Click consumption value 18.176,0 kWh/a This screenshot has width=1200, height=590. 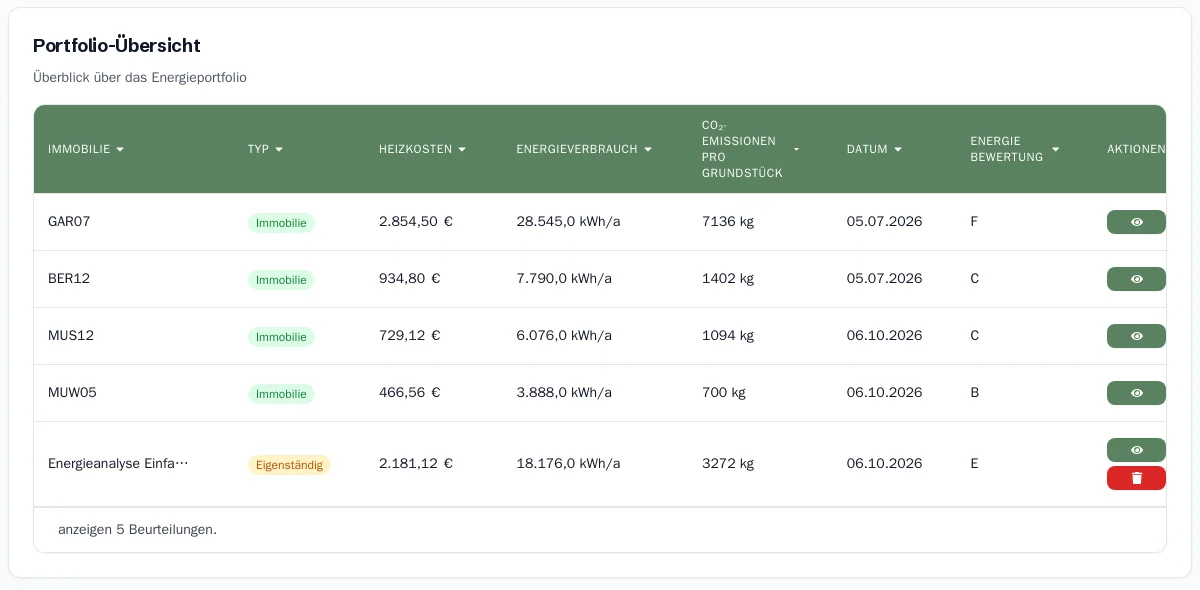[569, 464]
